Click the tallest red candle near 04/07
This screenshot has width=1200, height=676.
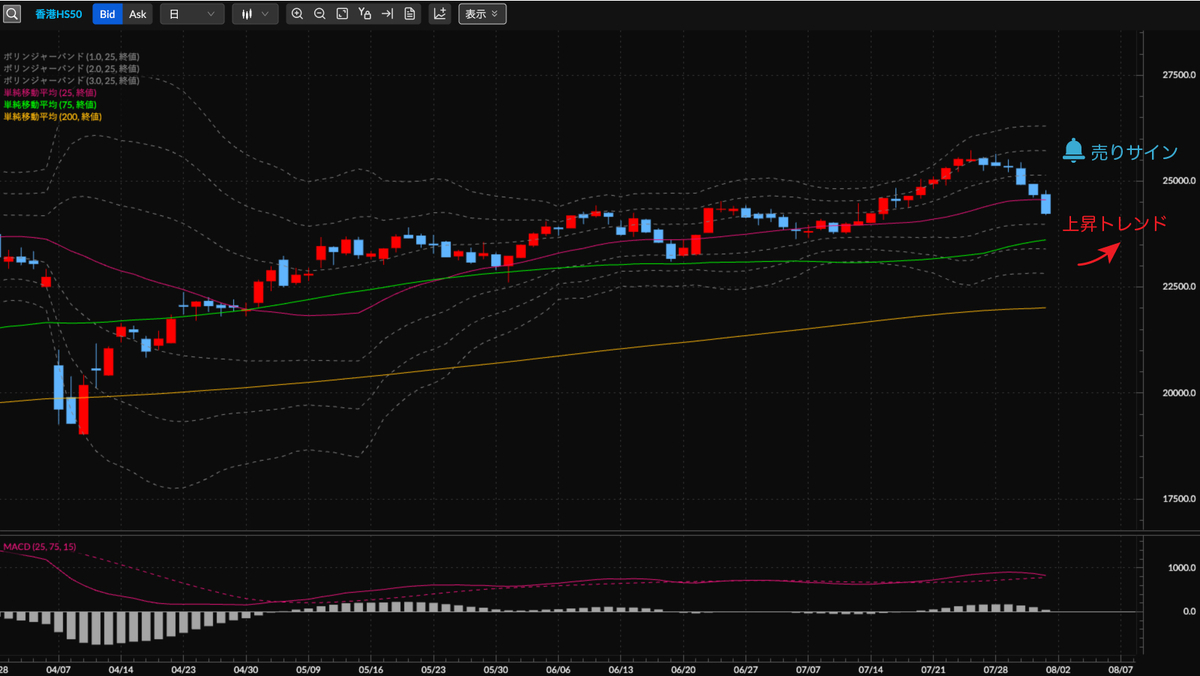coord(84,410)
